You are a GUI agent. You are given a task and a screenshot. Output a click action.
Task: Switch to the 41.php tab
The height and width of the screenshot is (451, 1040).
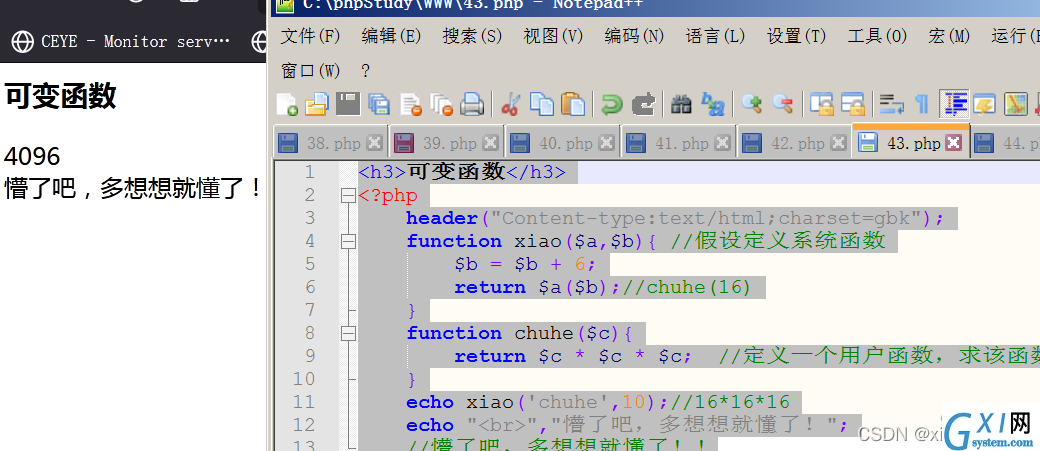[679, 143]
